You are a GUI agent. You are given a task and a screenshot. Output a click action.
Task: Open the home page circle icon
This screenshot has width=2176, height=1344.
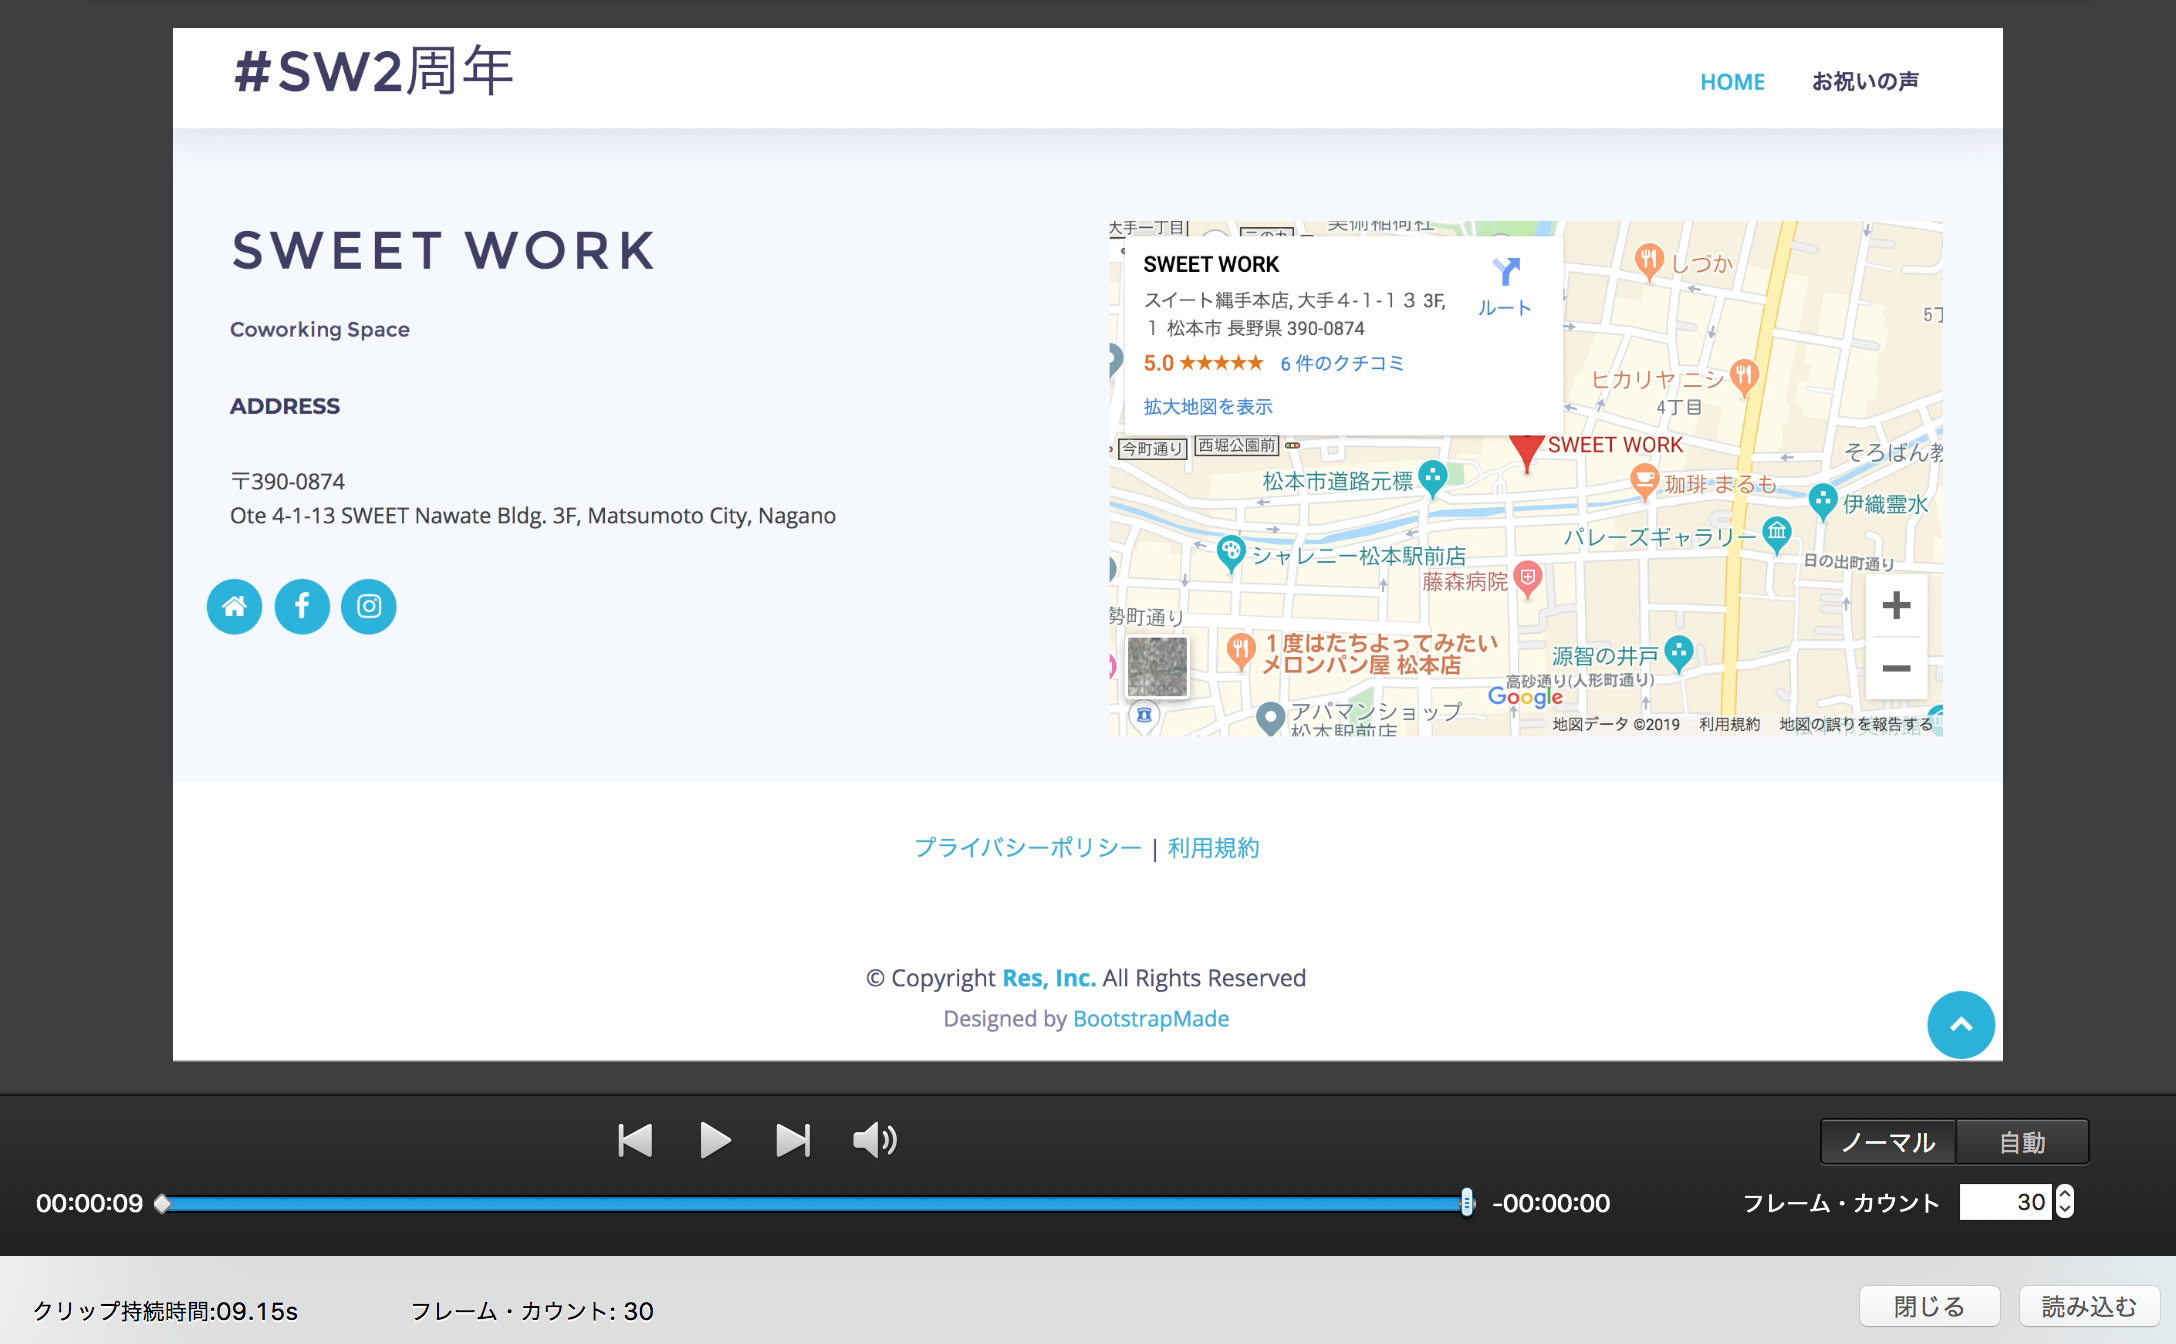click(x=235, y=606)
